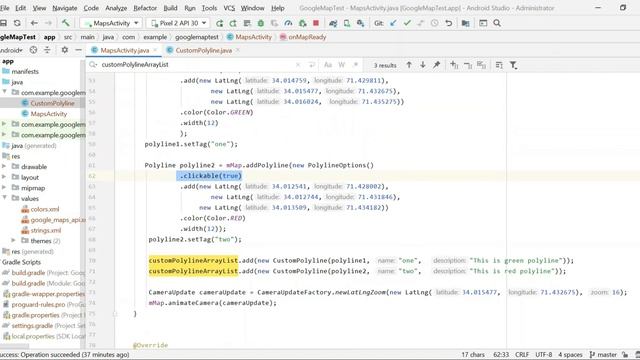This screenshot has width=640, height=360.
Task: Open the MapsActivity run configuration dropdown
Action: (111, 23)
